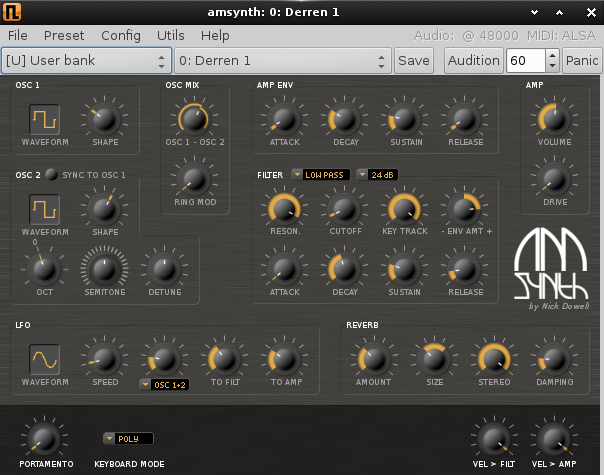The width and height of the screenshot is (604, 475).
Task: Open the Preset menu
Action: pos(64,35)
